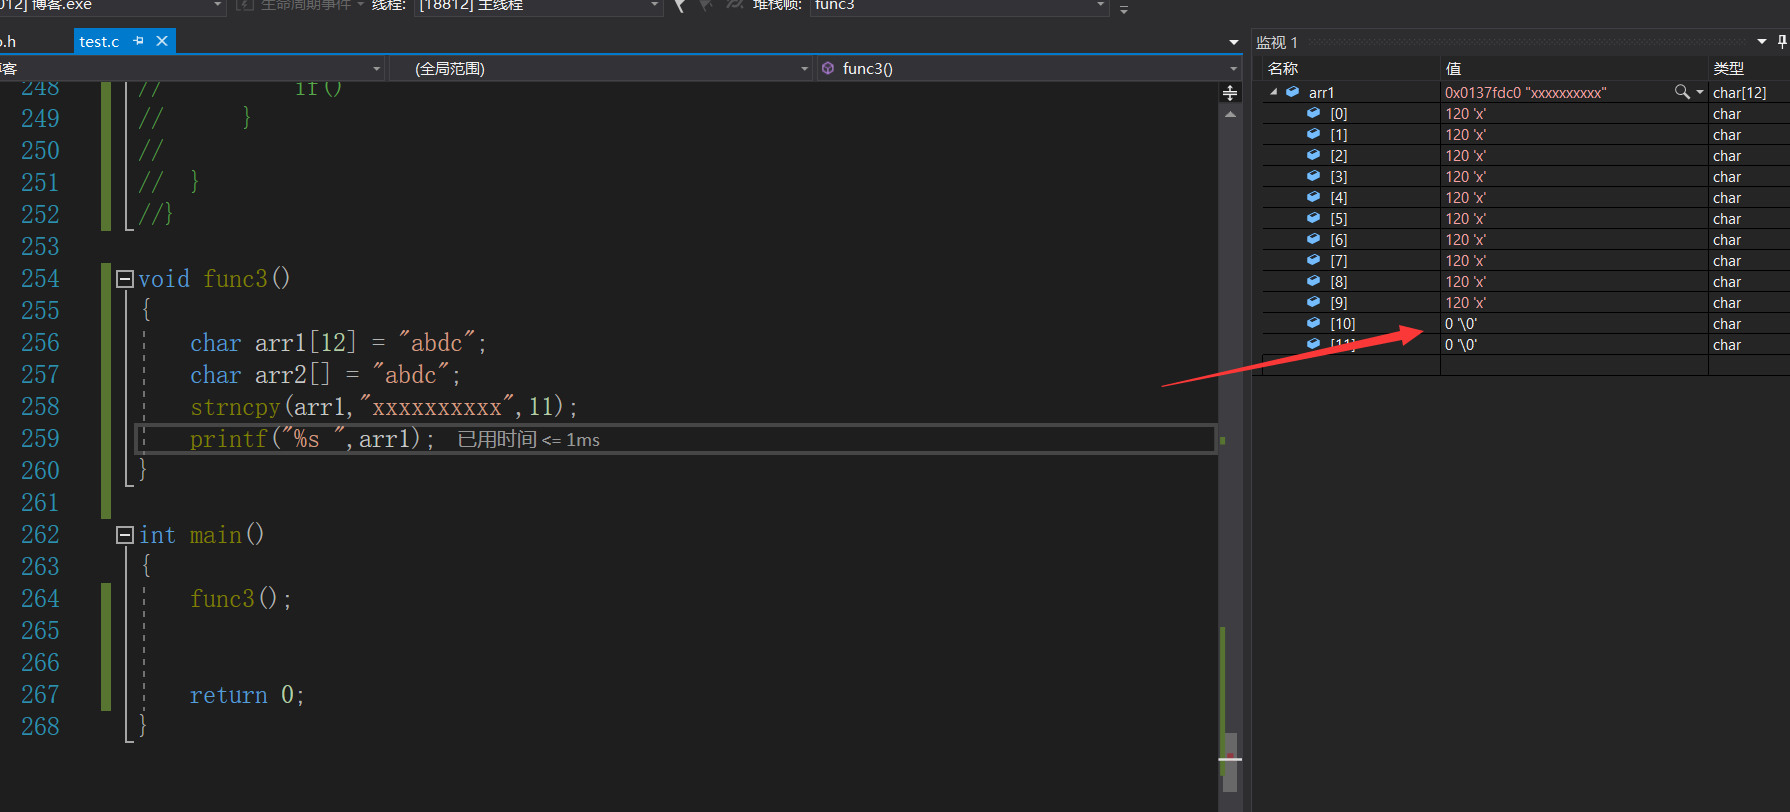The height and width of the screenshot is (812, 1790).
Task: Click the editor split handle icon
Action: [1230, 93]
